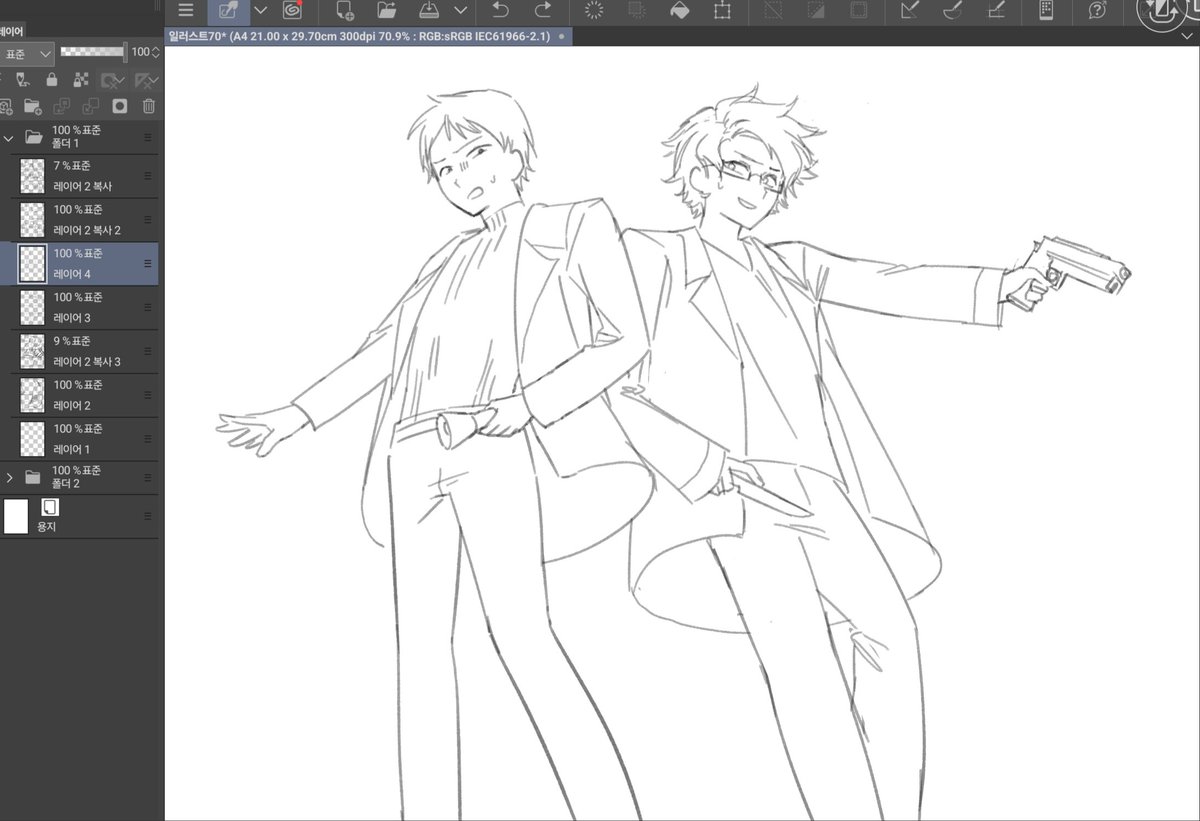Click the drag handle of 레이어 1
The width and height of the screenshot is (1200, 821).
148,440
